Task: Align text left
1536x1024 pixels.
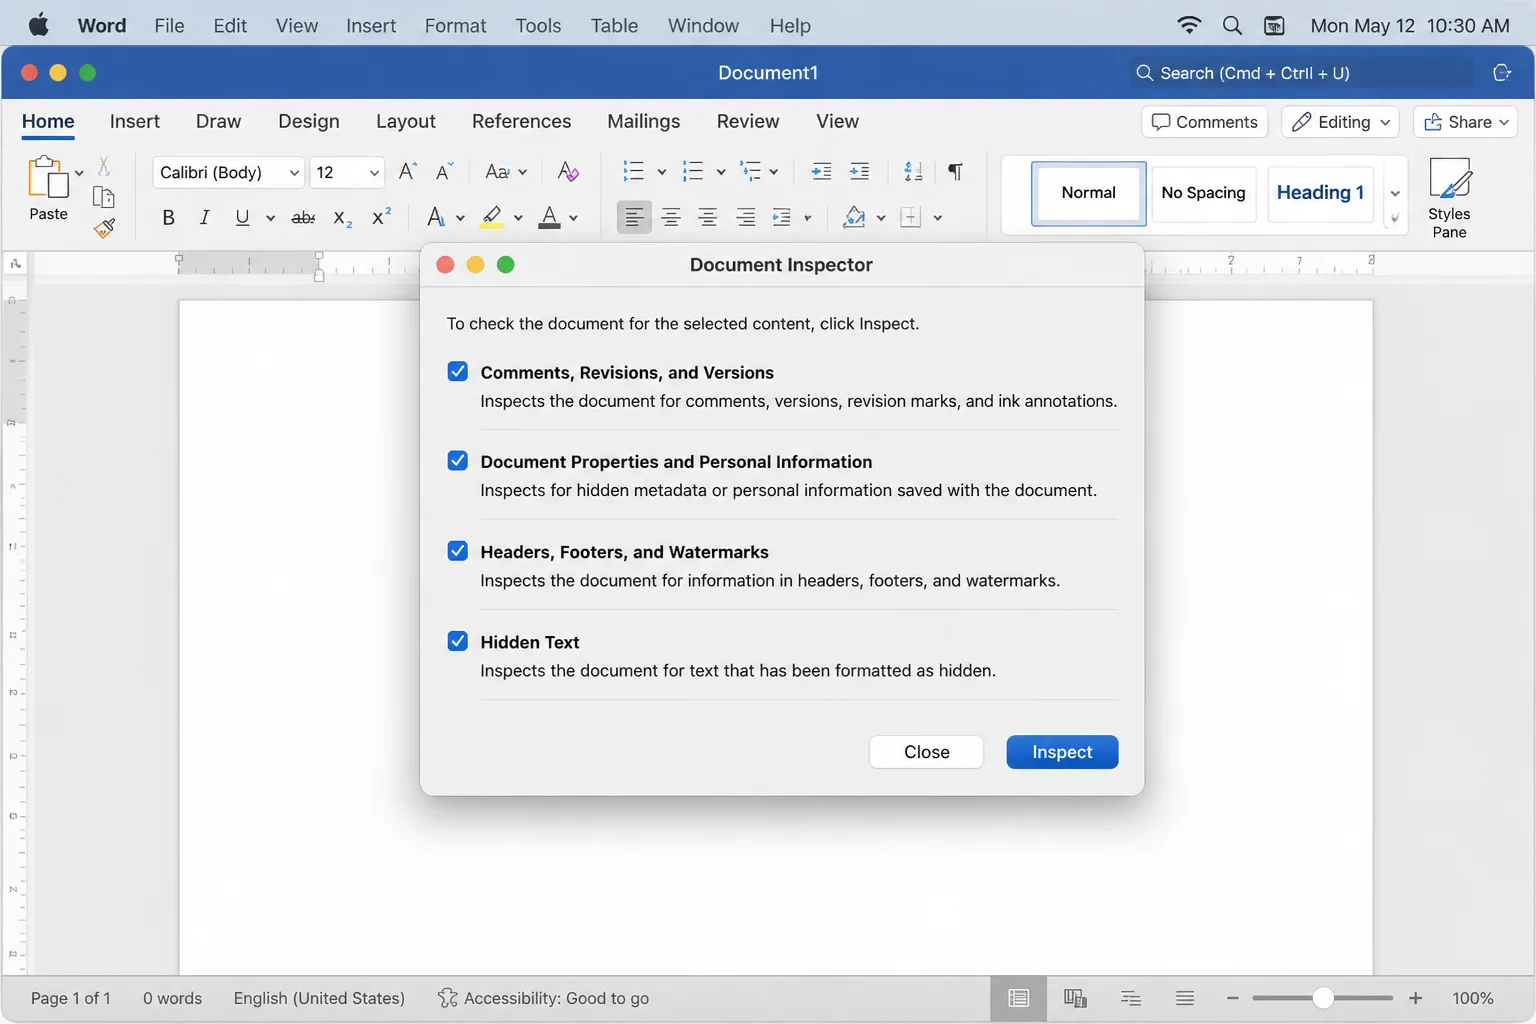Action: (634, 217)
